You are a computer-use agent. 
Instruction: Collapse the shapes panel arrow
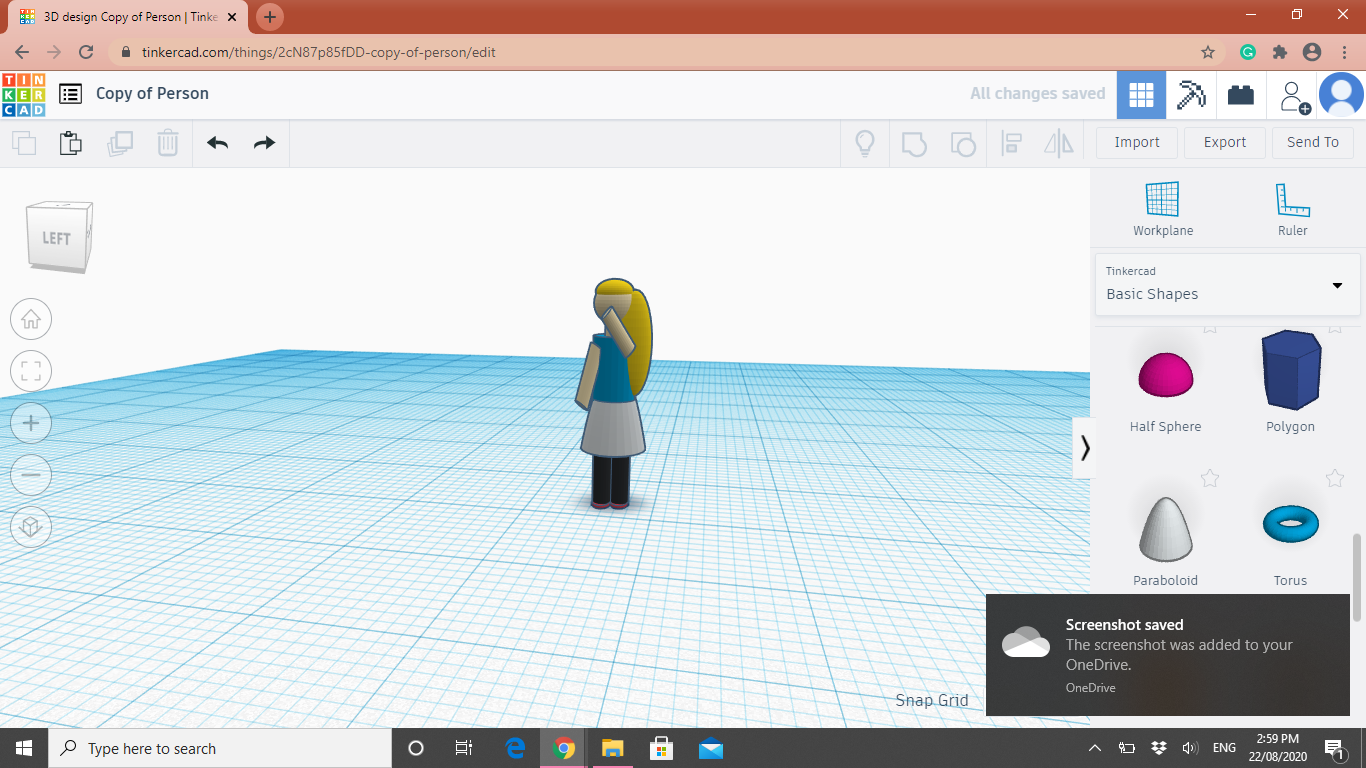point(1084,447)
